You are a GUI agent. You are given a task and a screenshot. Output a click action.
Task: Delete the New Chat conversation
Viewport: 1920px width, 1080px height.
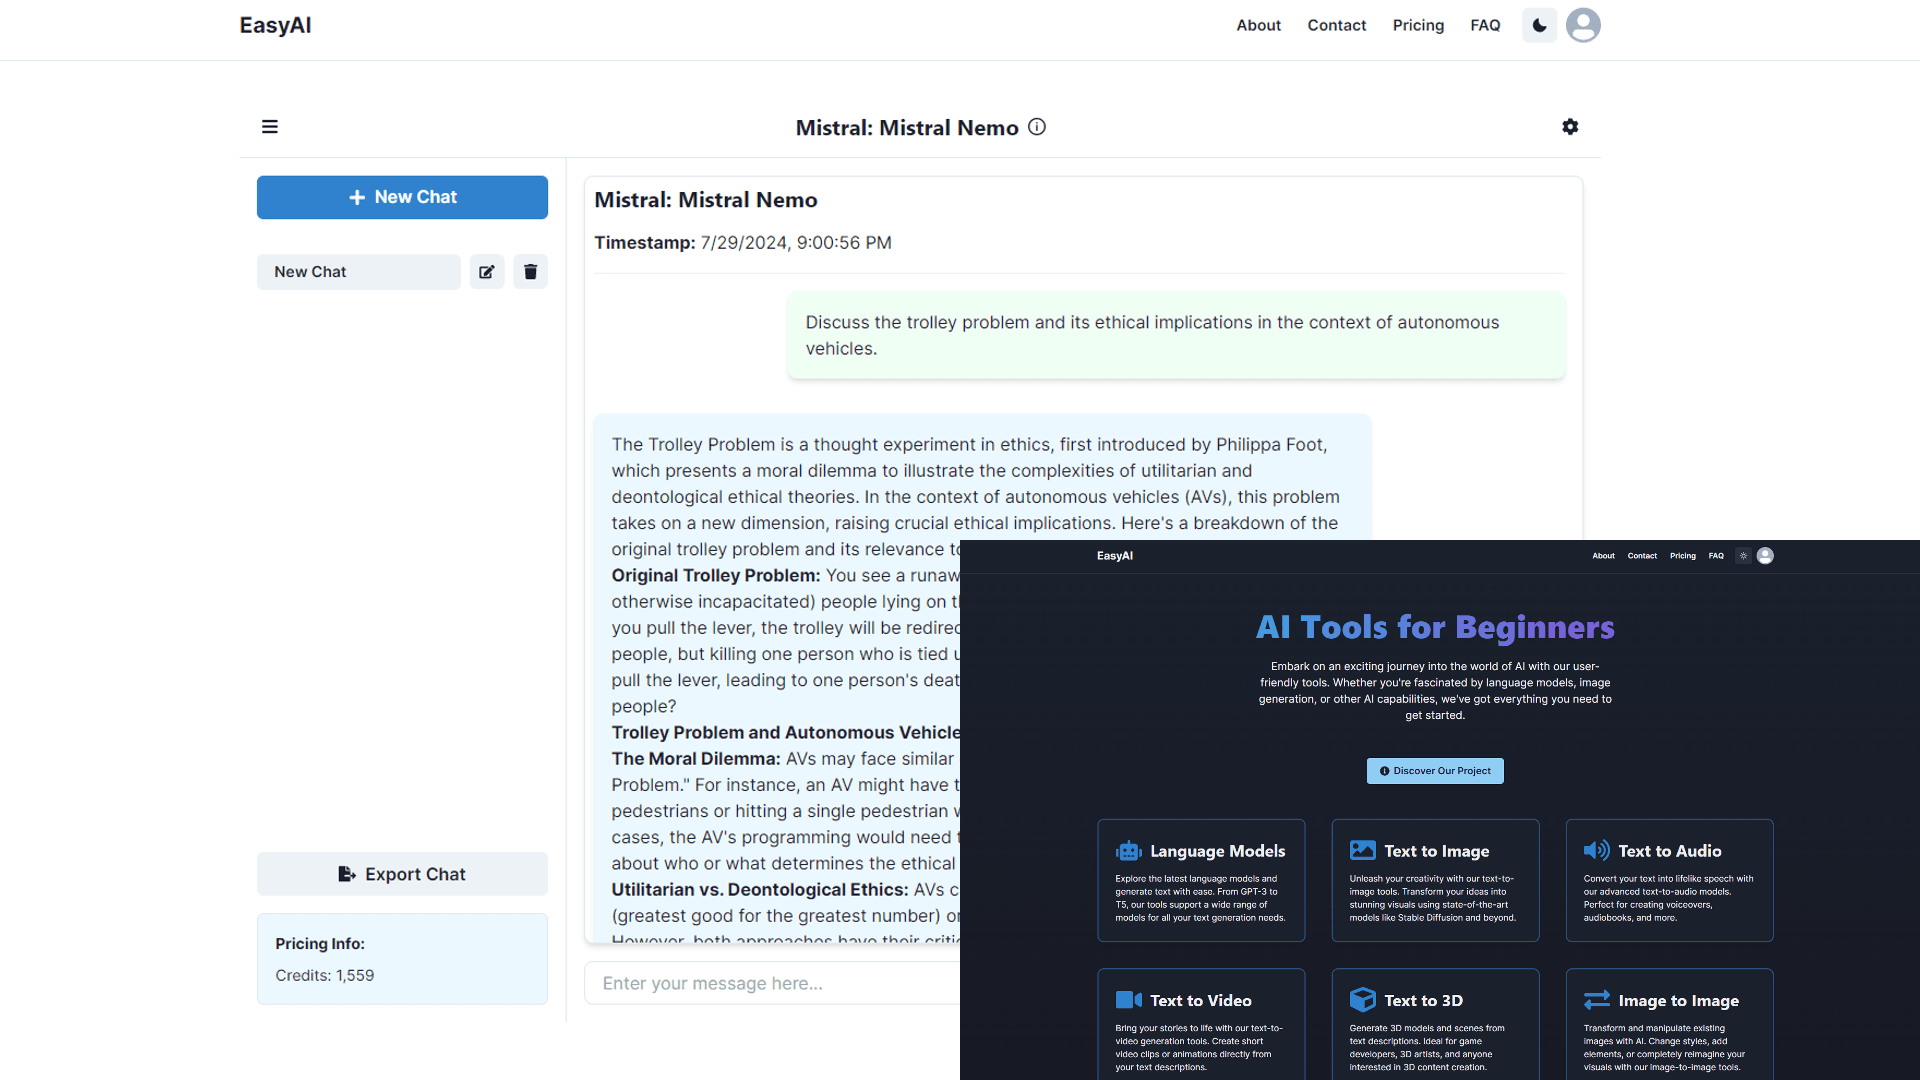coord(530,271)
